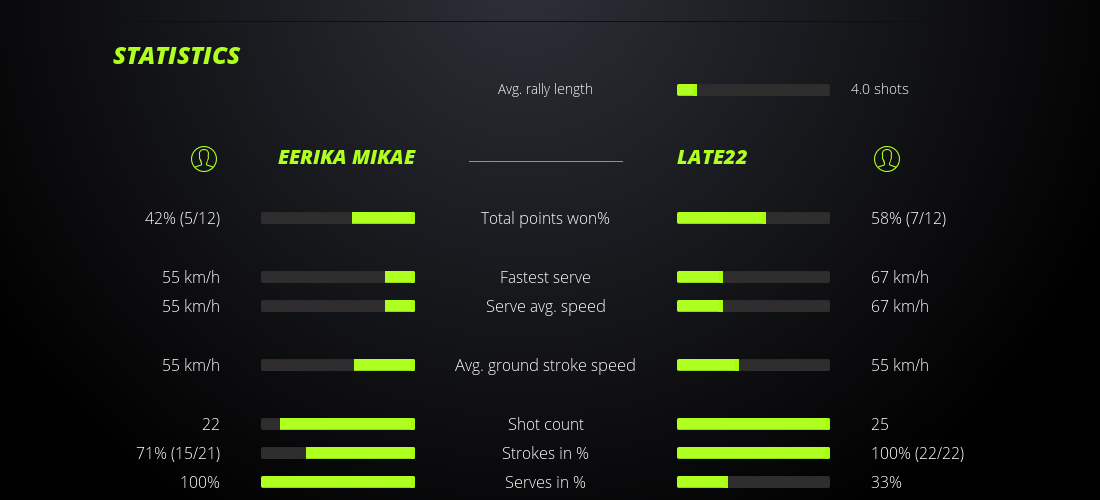
Task: Click the Statistics heading
Action: 177,56
